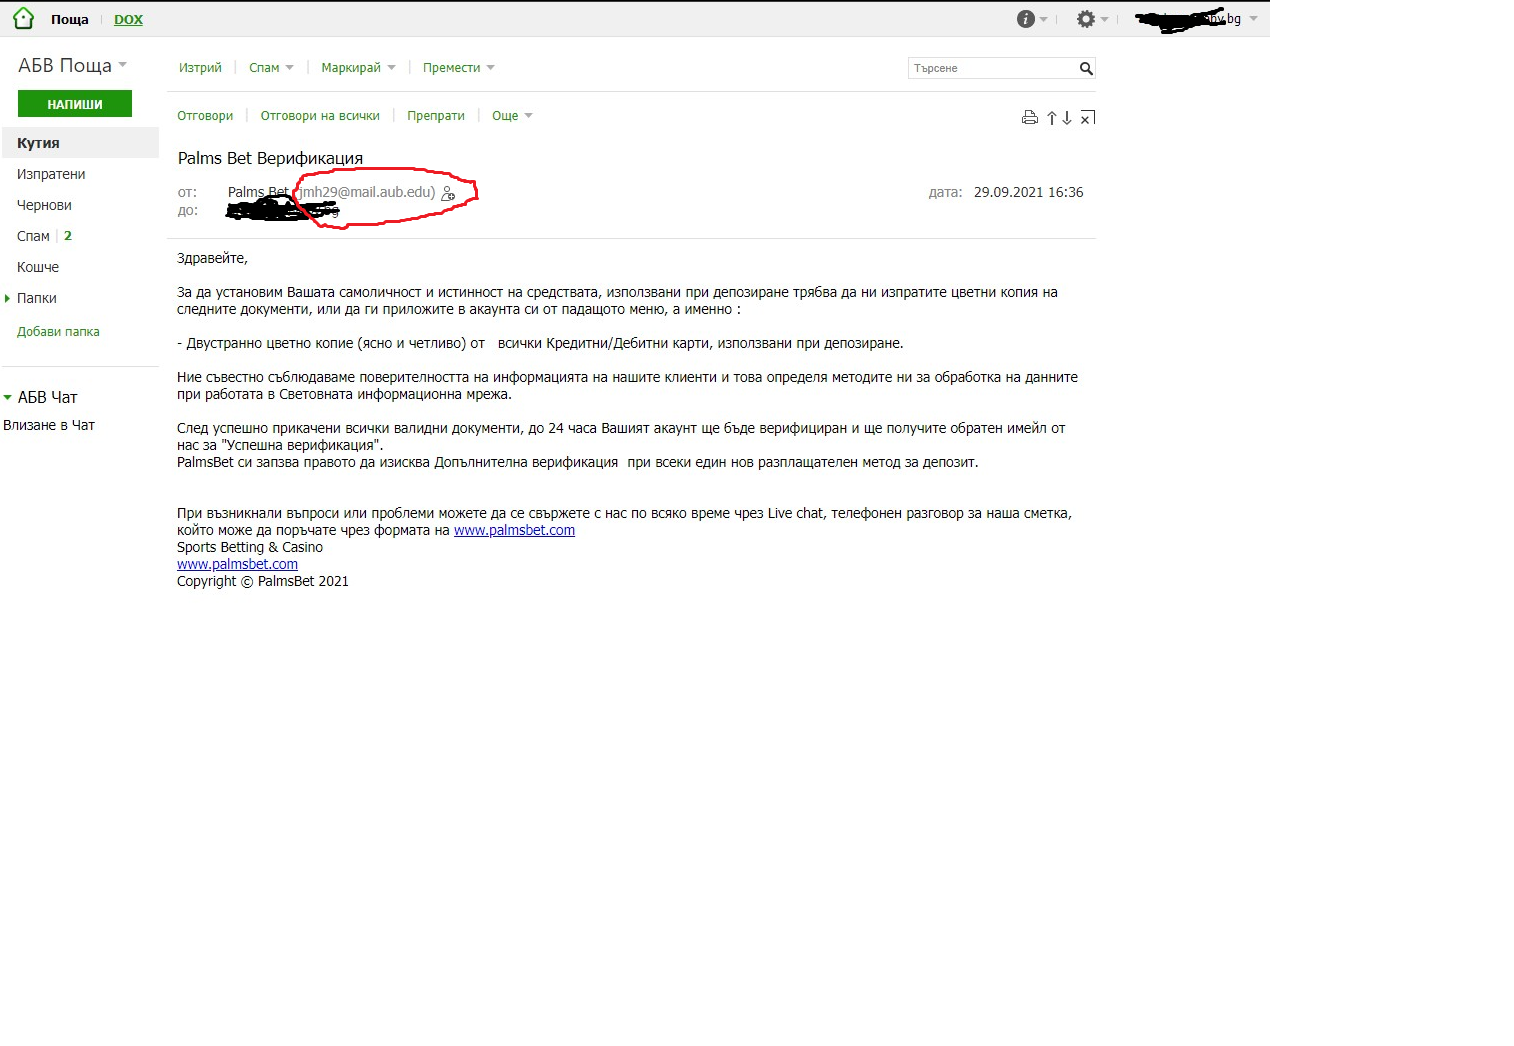Viewport: 1514px width, 1046px height.
Task: Close the message view with X icon
Action: [x=1088, y=118]
